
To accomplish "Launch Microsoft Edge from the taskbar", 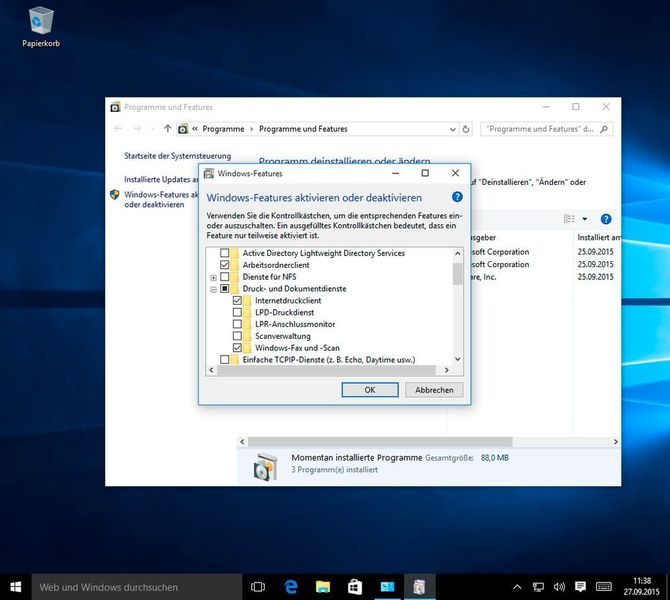I will 291,587.
